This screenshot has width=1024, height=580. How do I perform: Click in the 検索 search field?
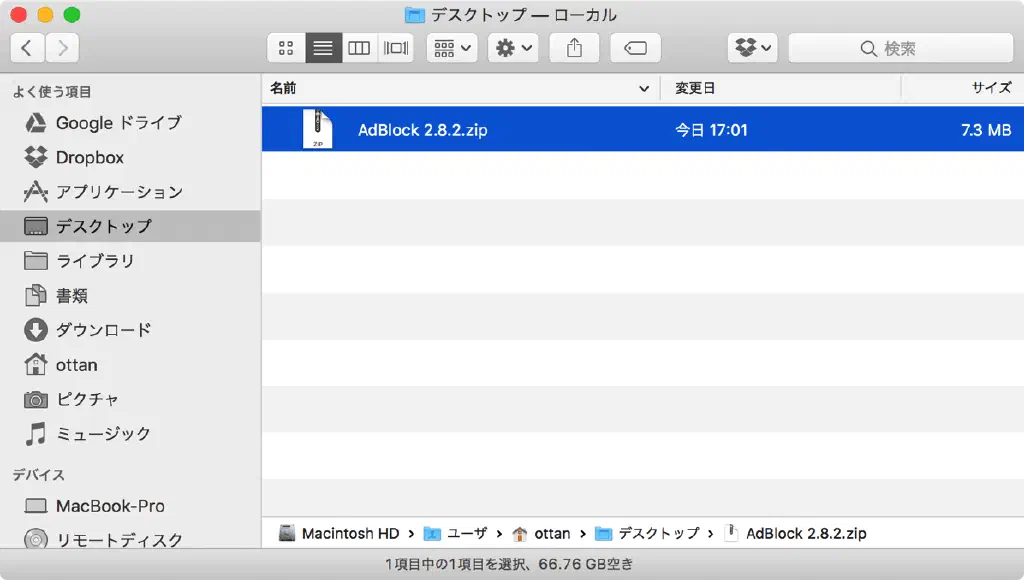pyautogui.click(x=900, y=48)
